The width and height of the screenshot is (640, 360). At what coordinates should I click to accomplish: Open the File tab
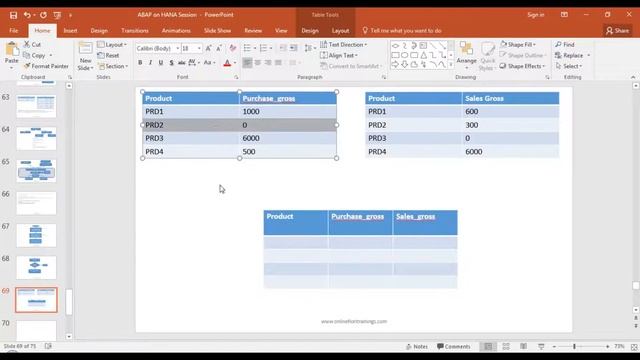click(x=13, y=31)
